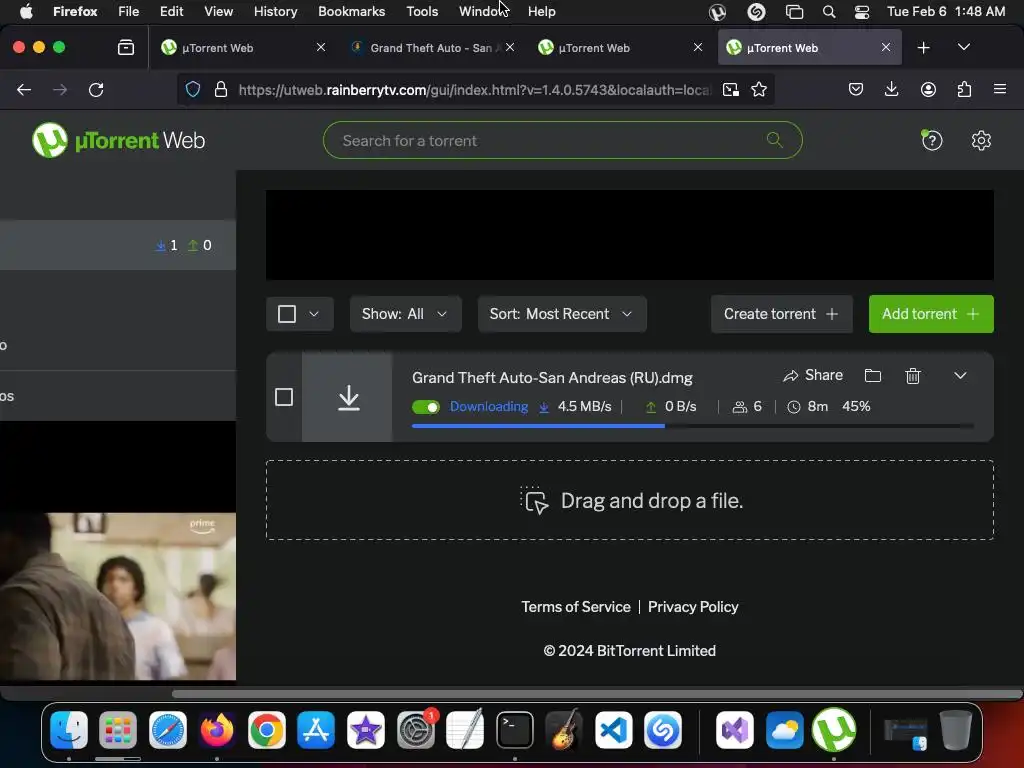Click the site lock padlock icon
1024x768 pixels.
coord(221,89)
